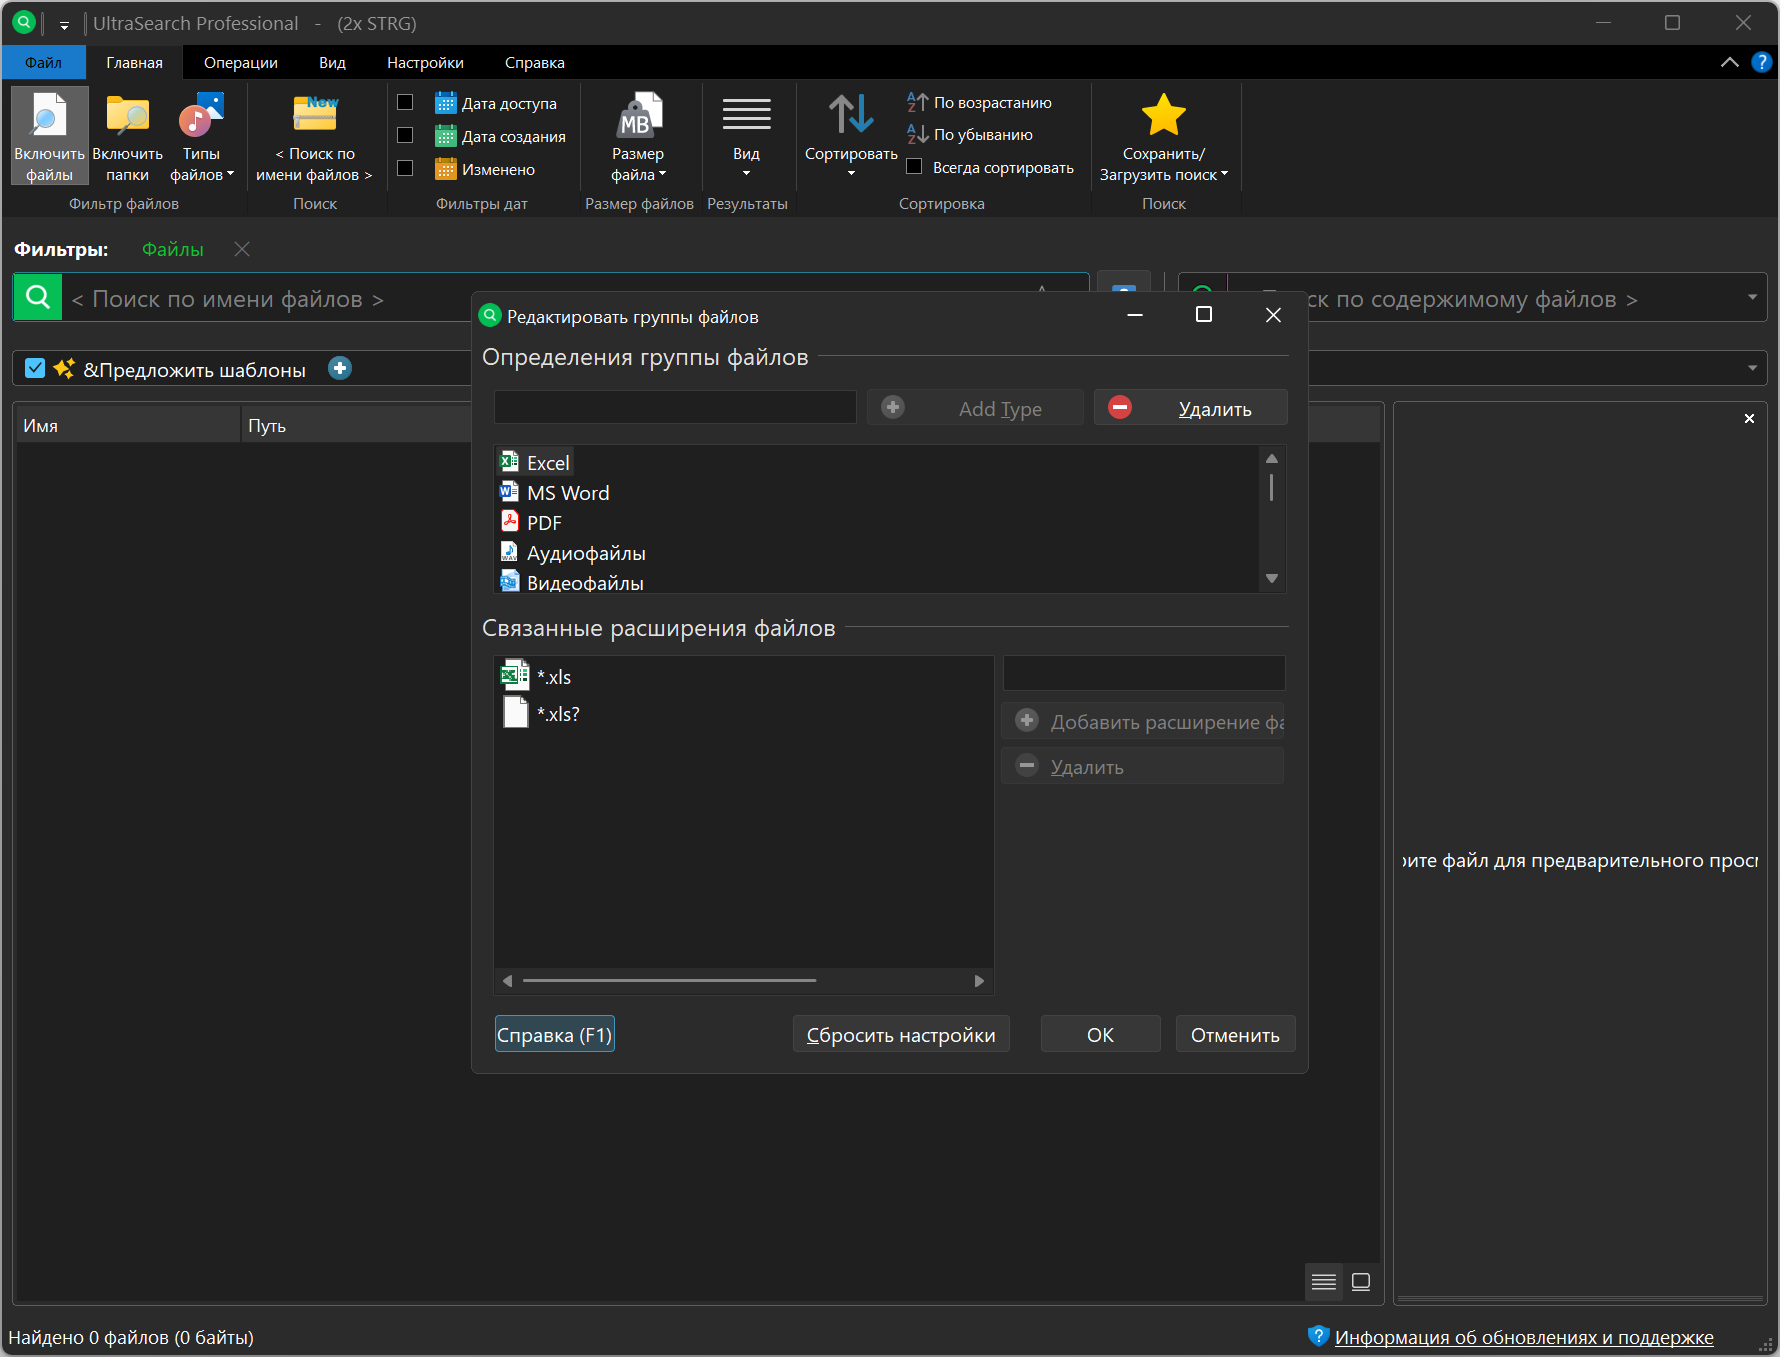Click the Удалить group button
Image resolution: width=1780 pixels, height=1357 pixels.
(x=1190, y=408)
